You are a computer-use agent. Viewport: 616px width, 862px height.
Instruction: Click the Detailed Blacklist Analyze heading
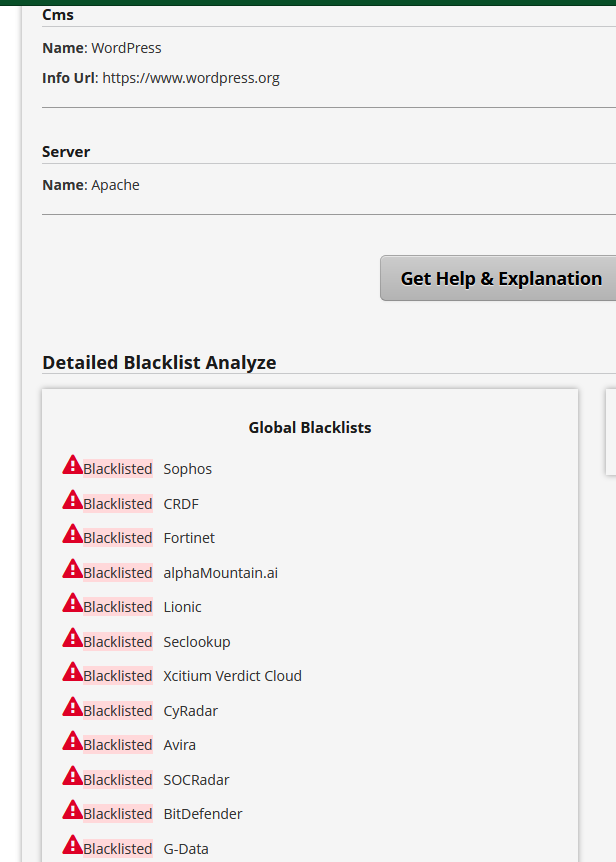(x=159, y=363)
